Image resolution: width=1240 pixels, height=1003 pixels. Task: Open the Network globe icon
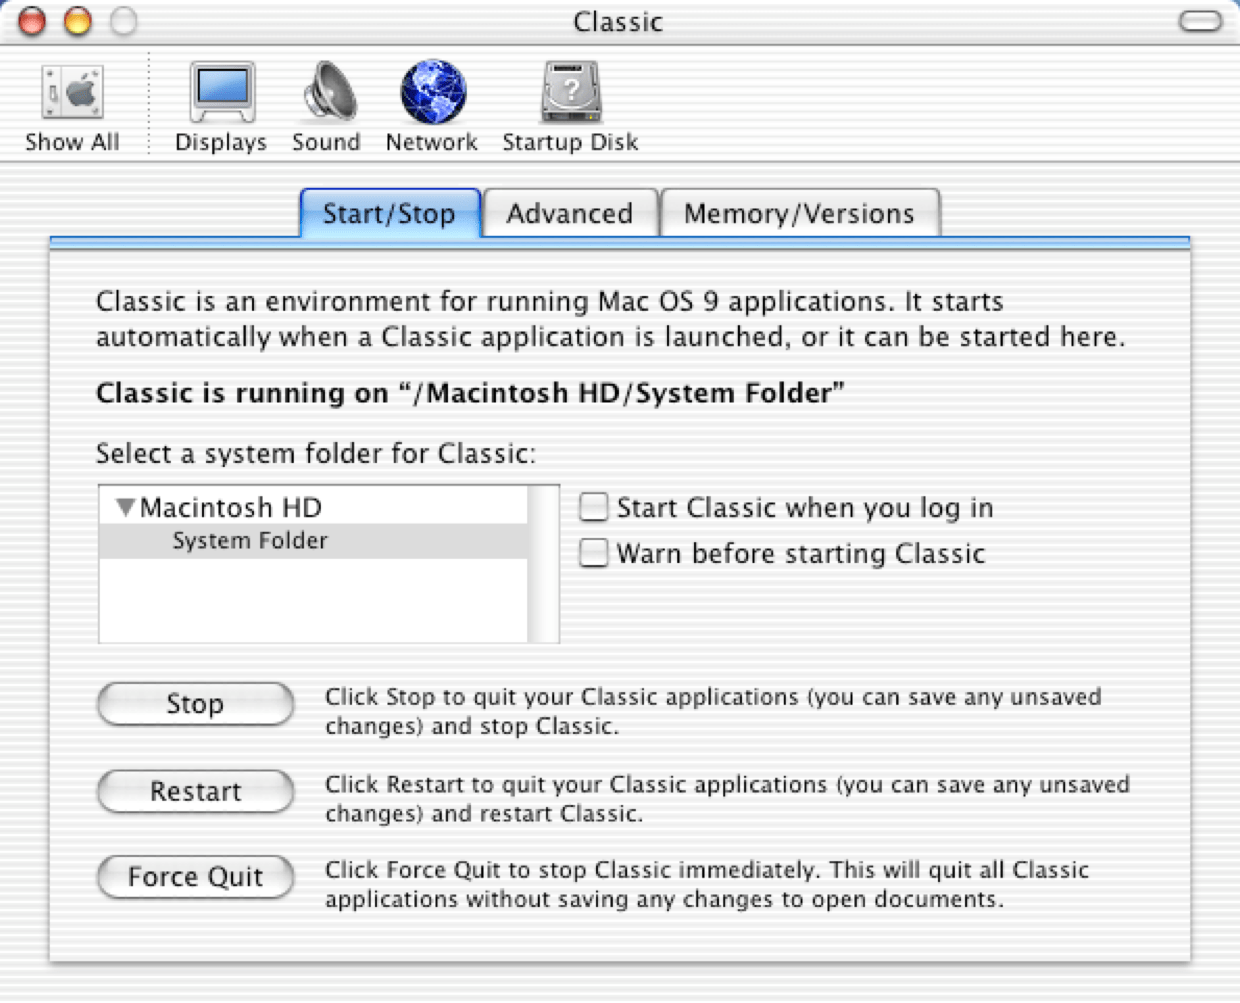point(433,92)
